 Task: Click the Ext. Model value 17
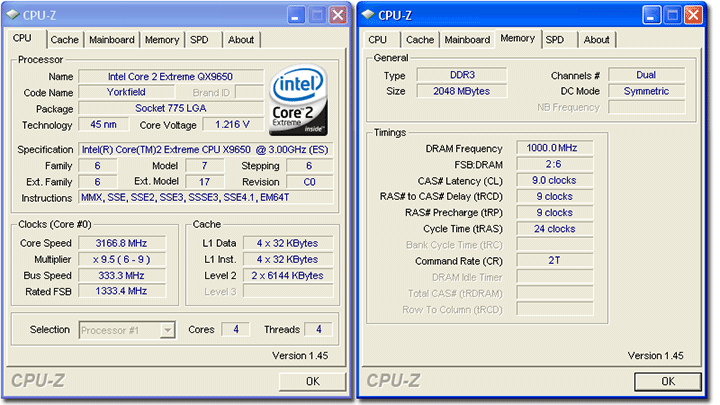click(204, 182)
